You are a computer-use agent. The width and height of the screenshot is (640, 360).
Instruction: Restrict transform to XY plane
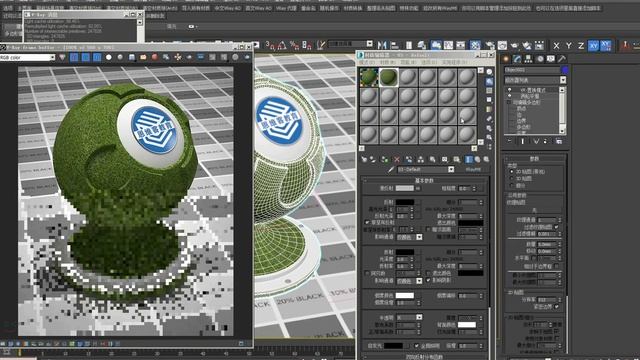coord(593,46)
